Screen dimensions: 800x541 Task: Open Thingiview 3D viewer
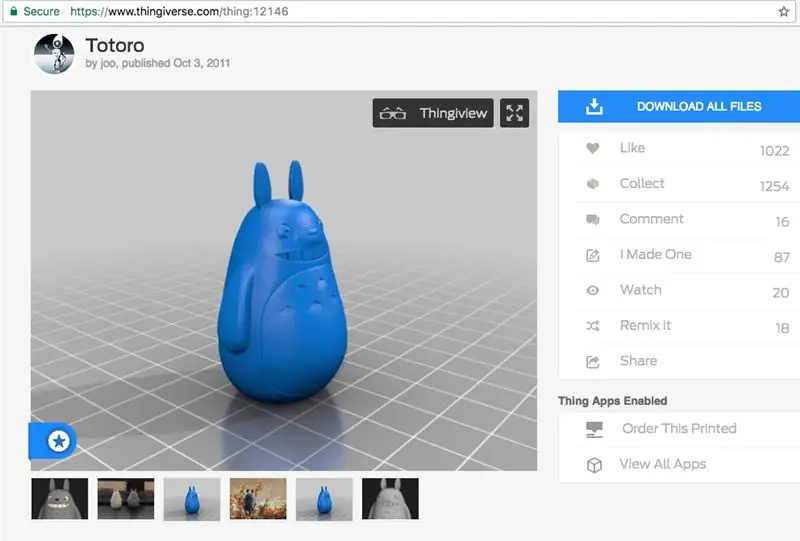coord(433,113)
